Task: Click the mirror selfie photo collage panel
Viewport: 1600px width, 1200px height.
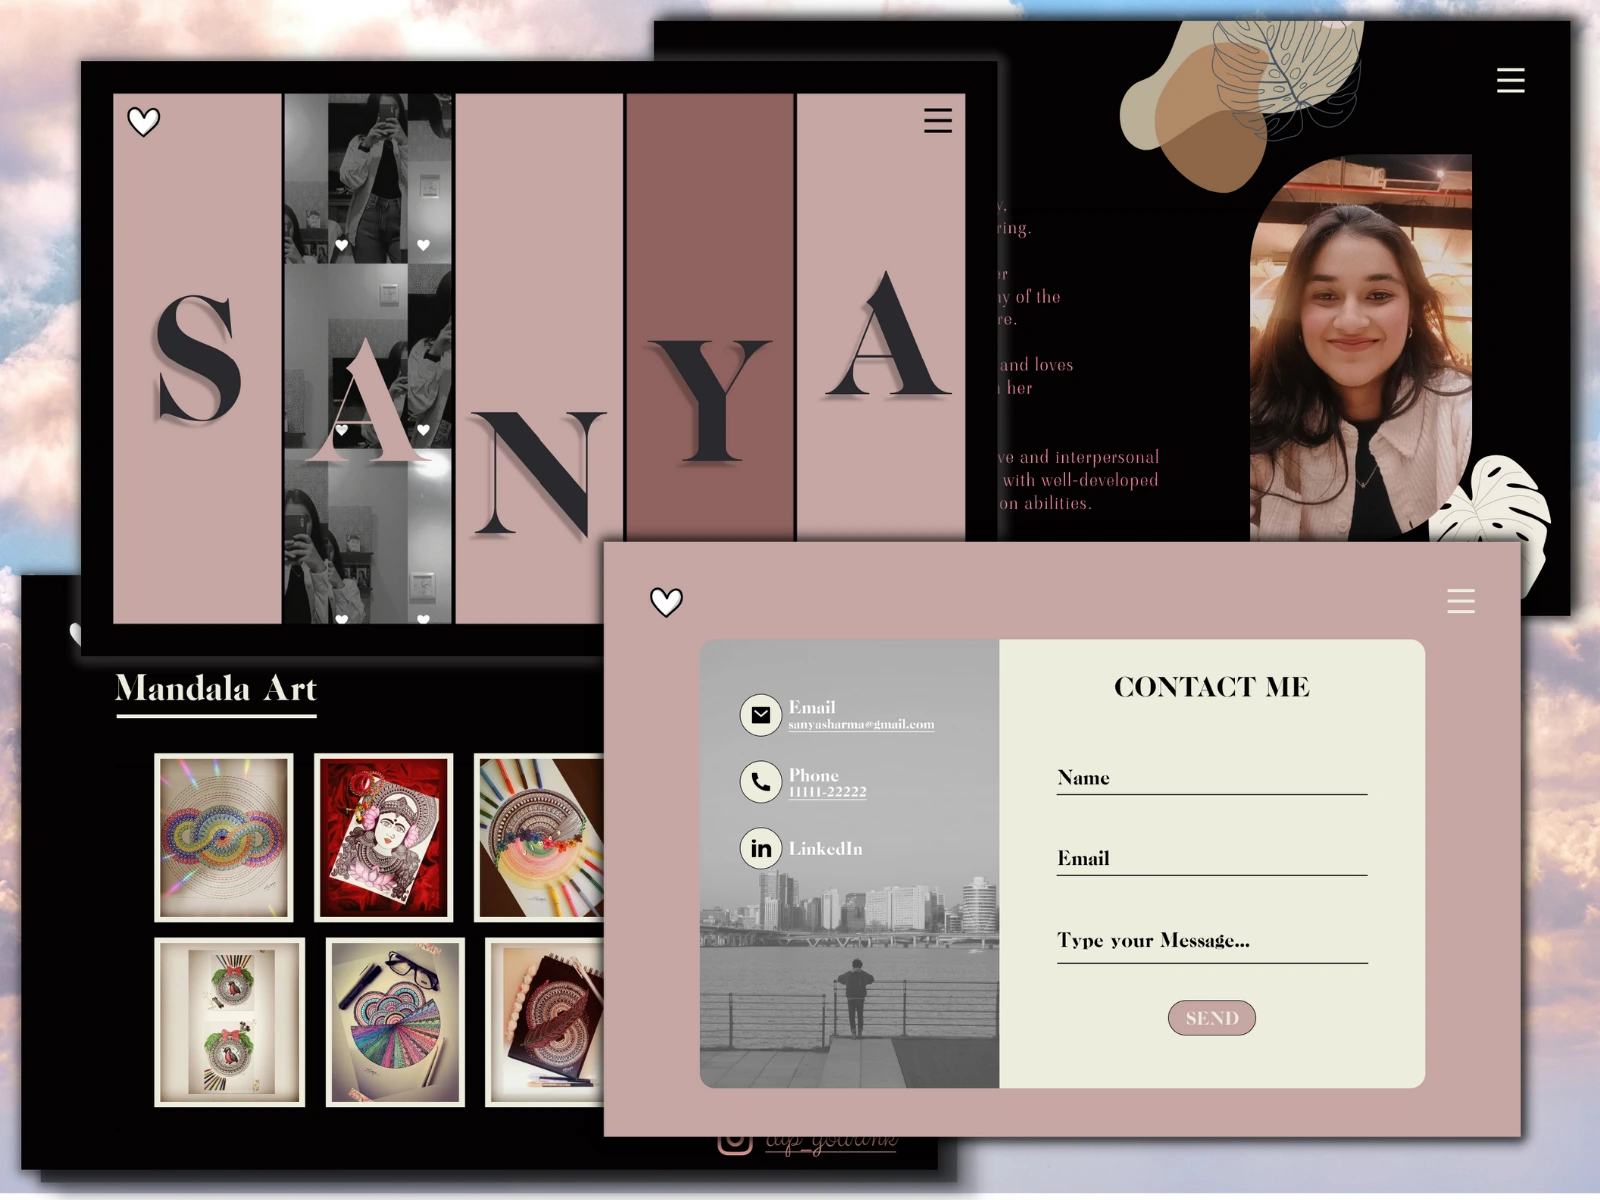Action: coord(368,358)
